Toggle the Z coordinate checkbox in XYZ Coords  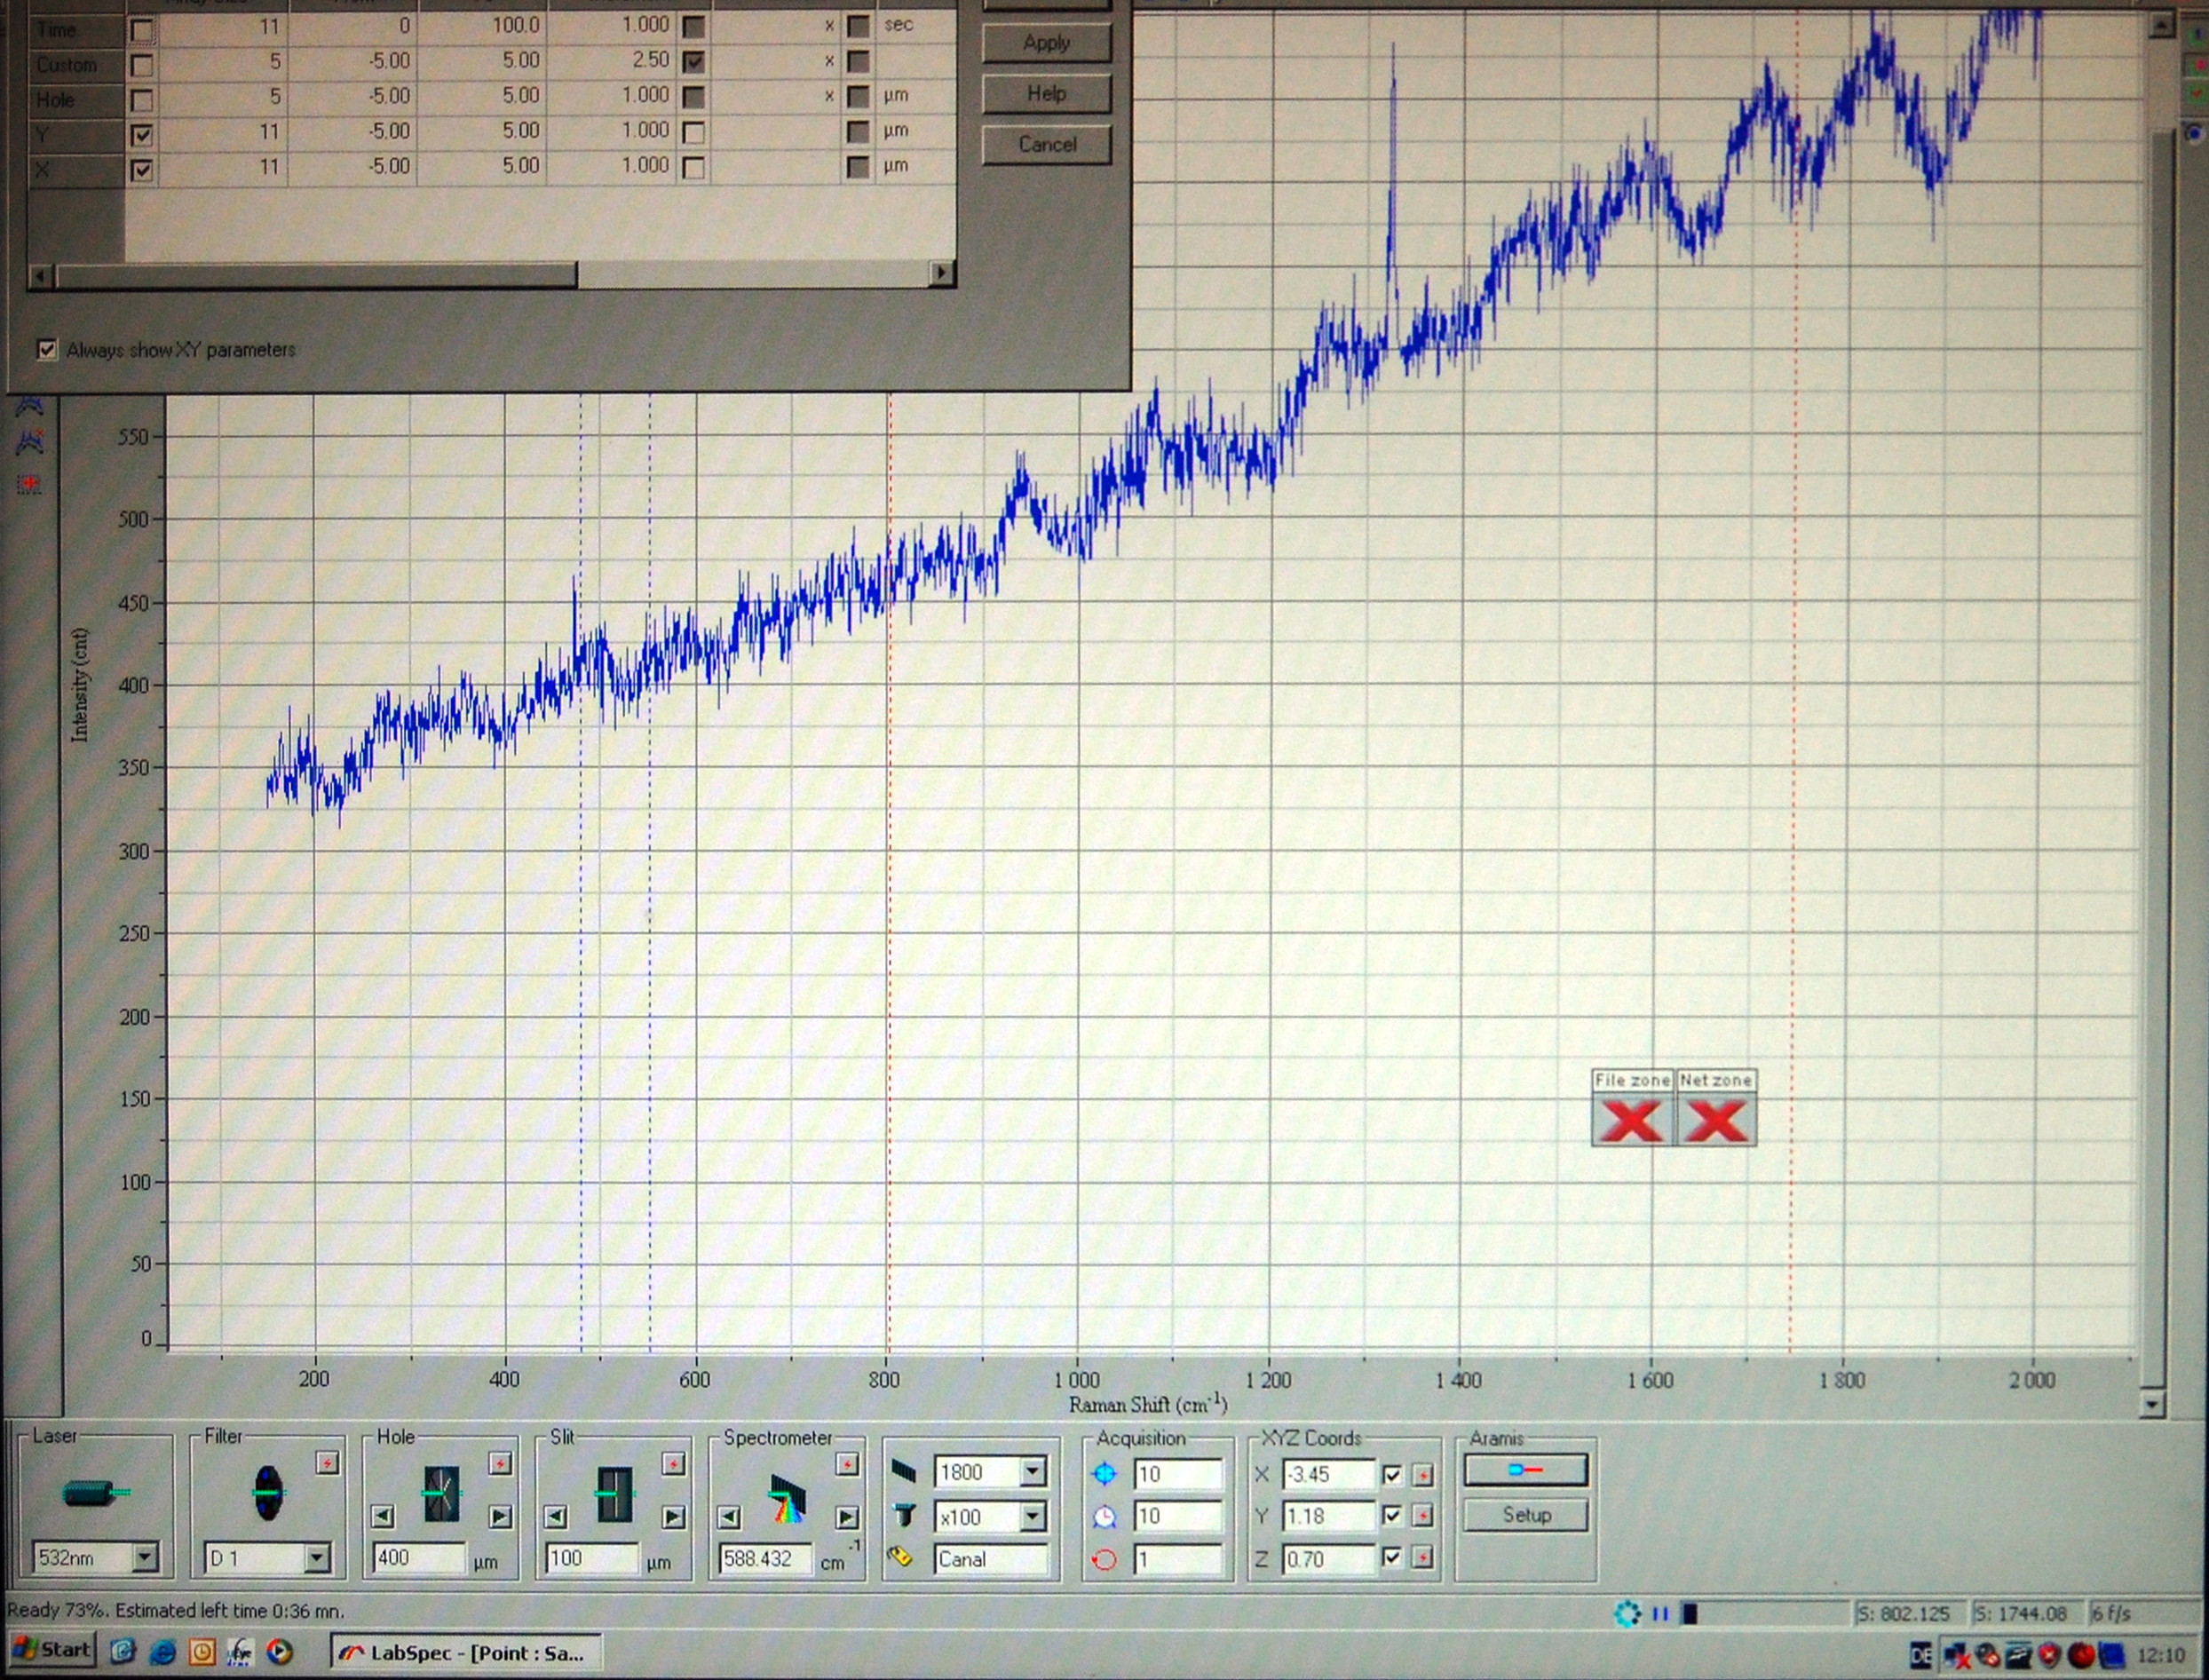(x=1392, y=1557)
